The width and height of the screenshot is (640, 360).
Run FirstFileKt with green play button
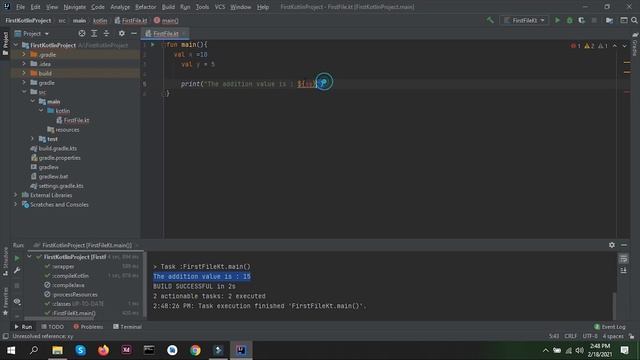[557, 20]
